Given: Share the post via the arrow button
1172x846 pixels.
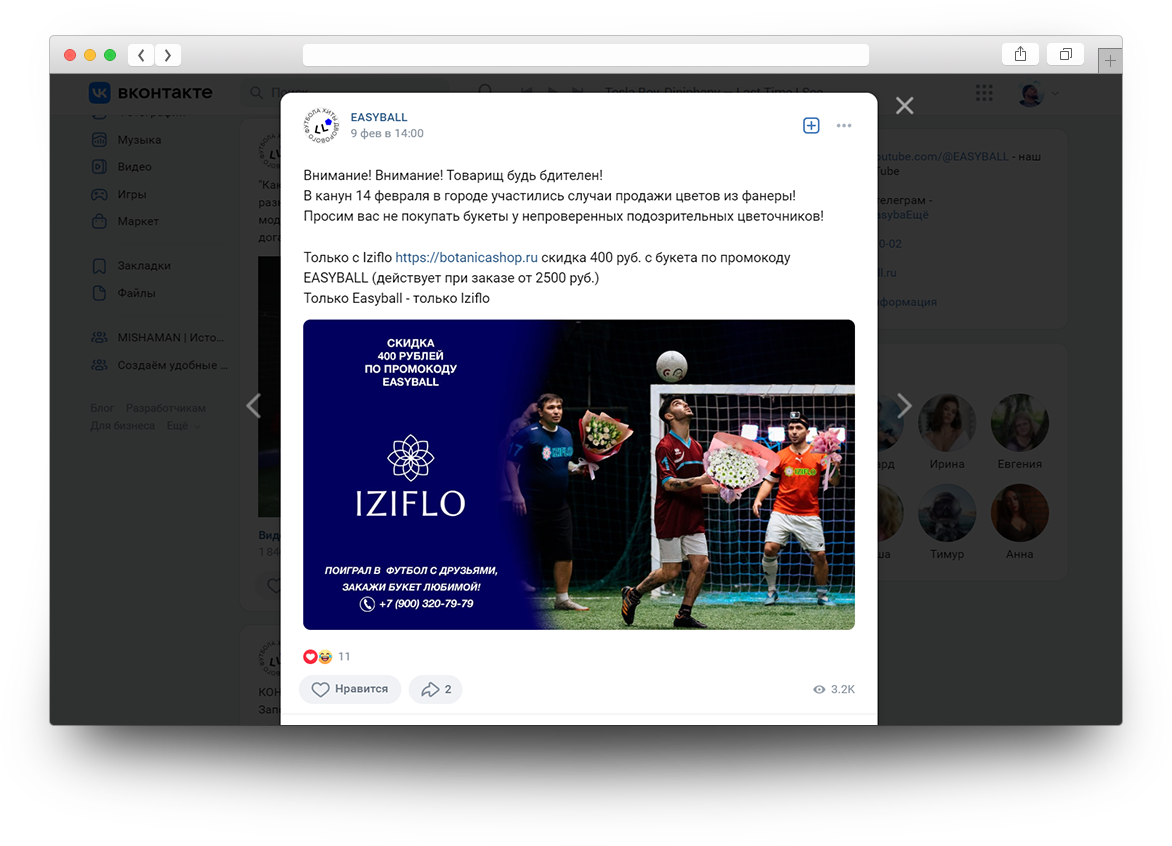Looking at the screenshot, I should click(436, 689).
